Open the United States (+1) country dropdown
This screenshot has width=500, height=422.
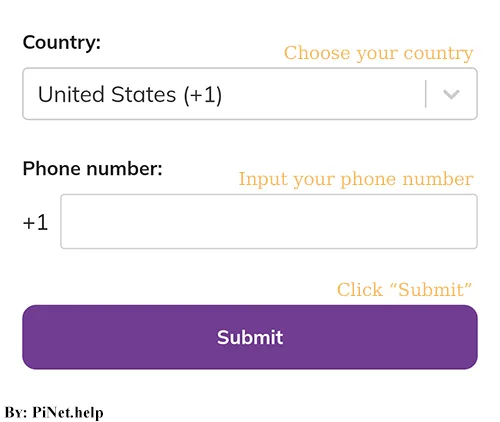[x=250, y=94]
